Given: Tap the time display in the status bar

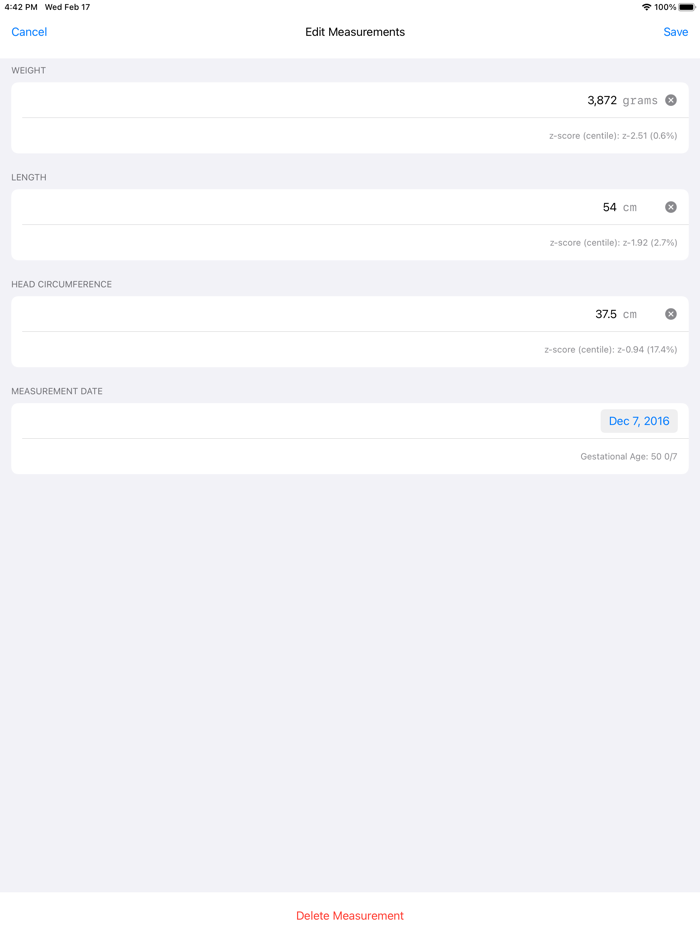Looking at the screenshot, I should (20, 6).
